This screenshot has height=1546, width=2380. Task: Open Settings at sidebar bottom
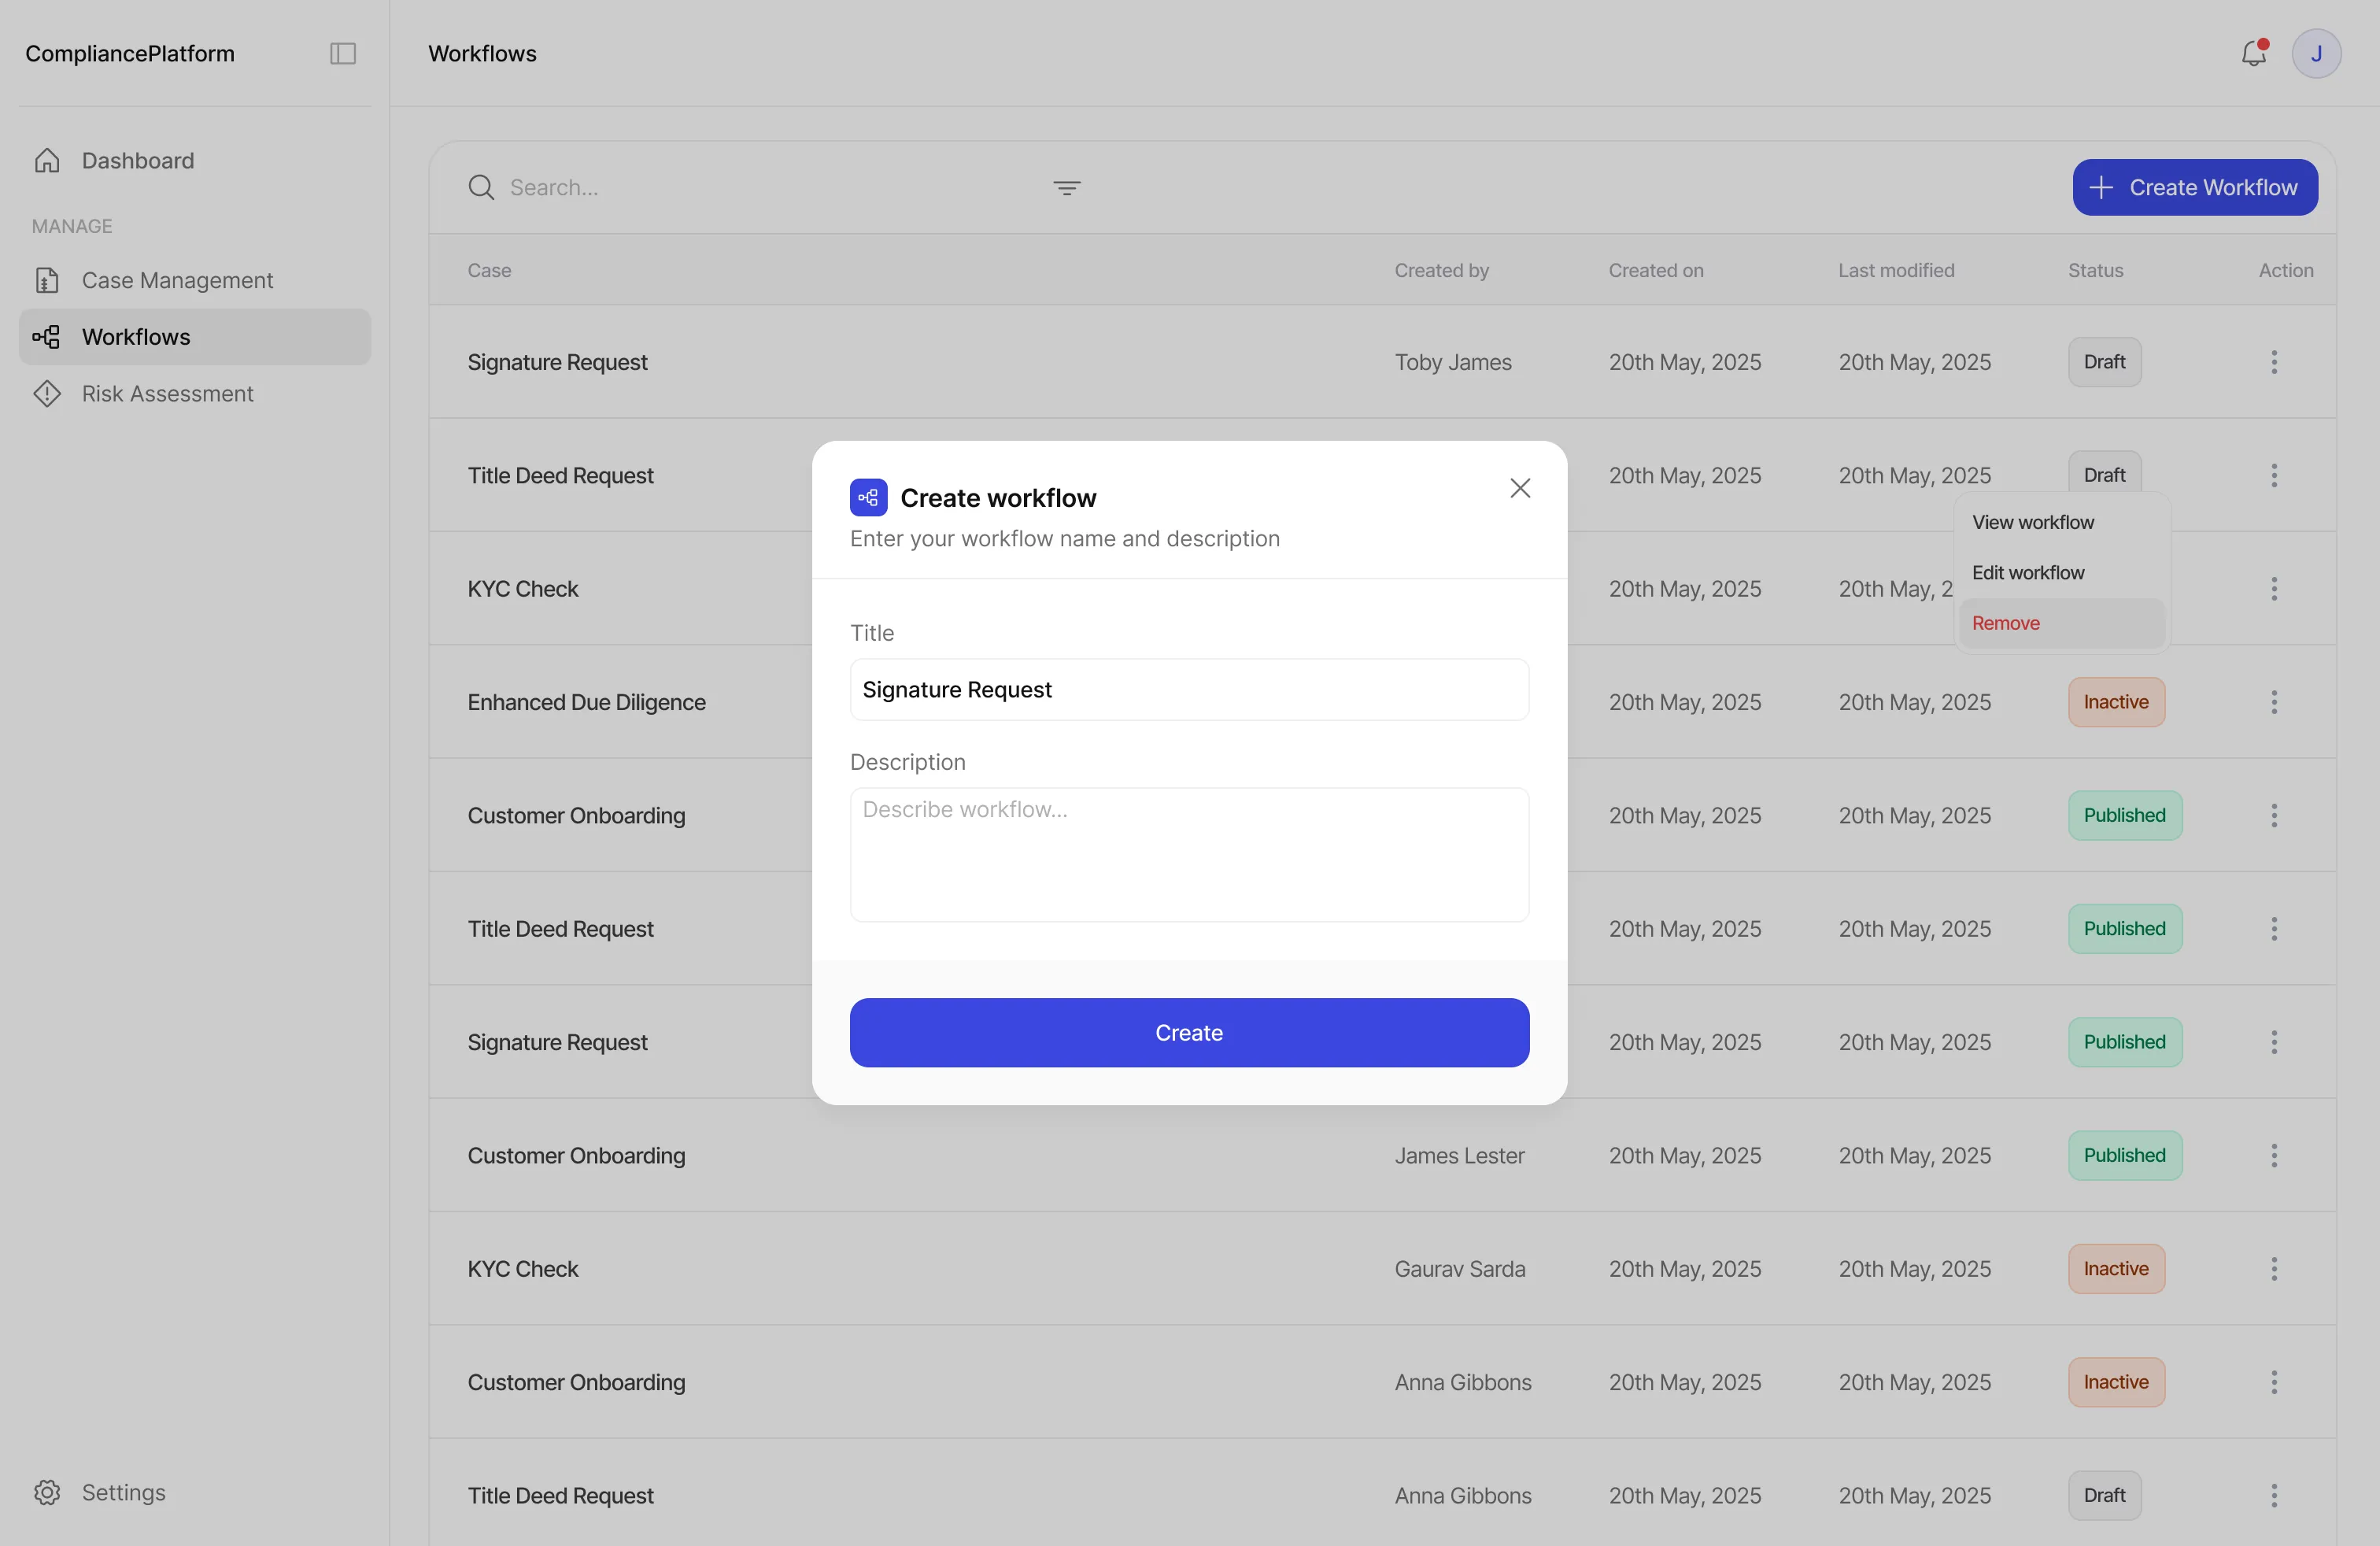(x=123, y=1492)
